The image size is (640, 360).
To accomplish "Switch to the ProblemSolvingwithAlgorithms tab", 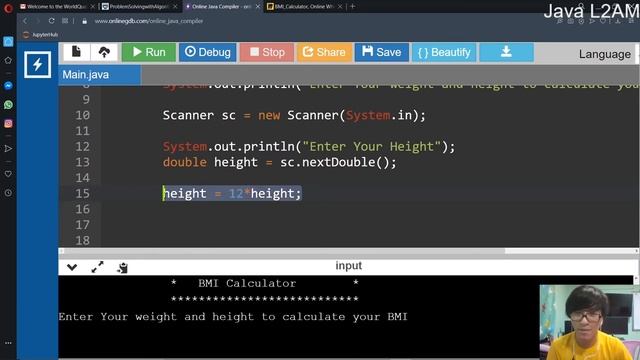I will pos(139,7).
